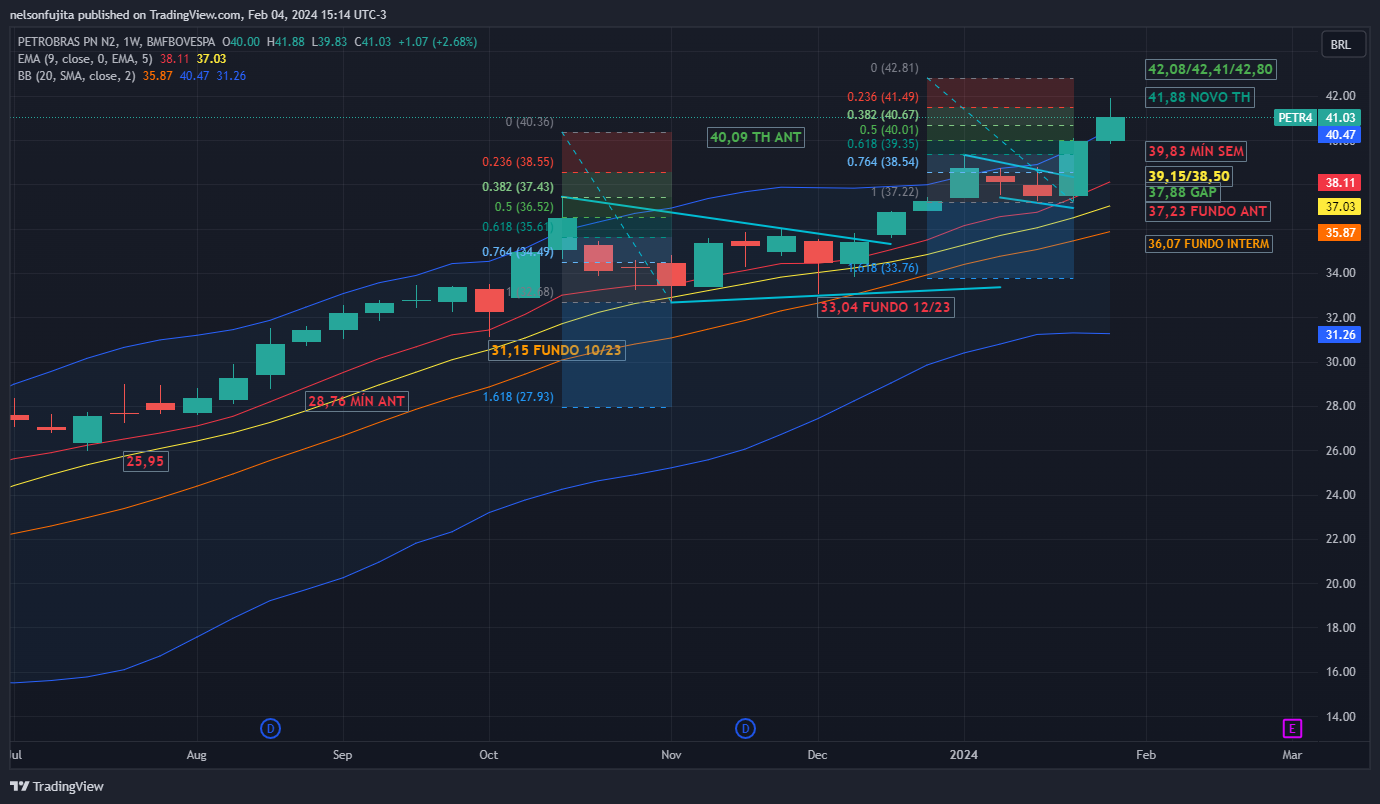Click the 'Mar' time axis label

point(1292,754)
